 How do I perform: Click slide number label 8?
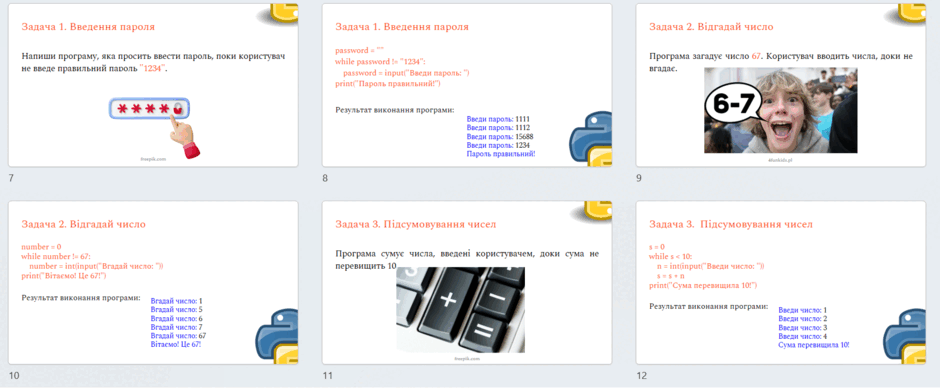pyautogui.click(x=326, y=178)
